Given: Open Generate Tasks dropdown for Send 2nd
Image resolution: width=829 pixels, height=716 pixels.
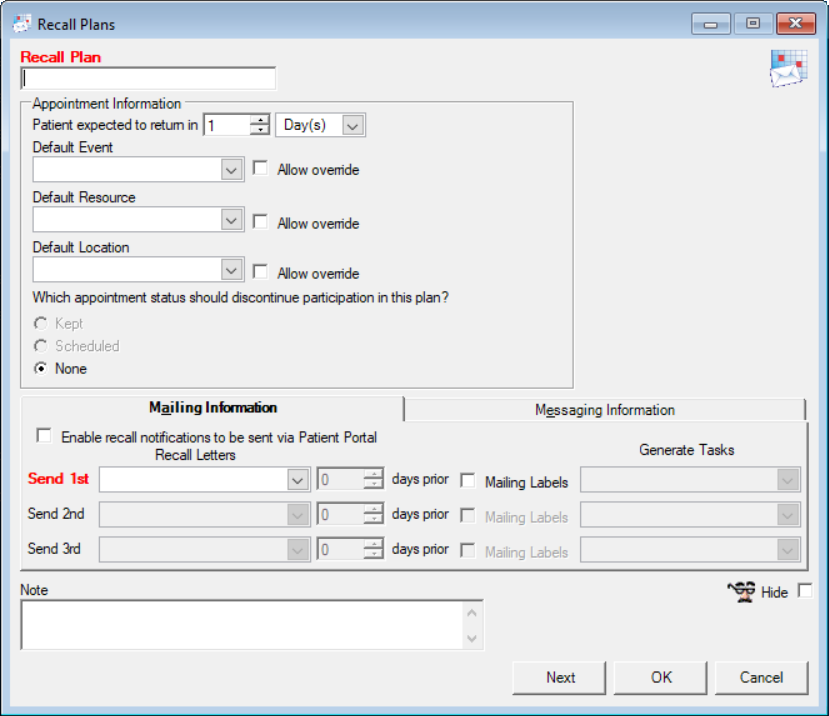Looking at the screenshot, I should coord(788,515).
